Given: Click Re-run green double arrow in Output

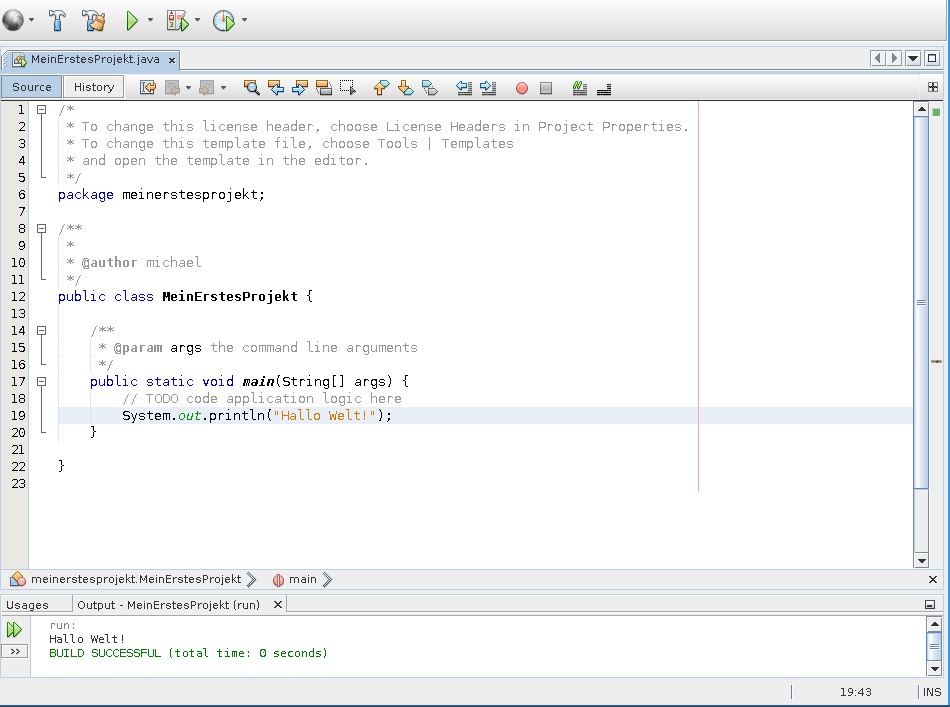Looking at the screenshot, I should click(14, 630).
